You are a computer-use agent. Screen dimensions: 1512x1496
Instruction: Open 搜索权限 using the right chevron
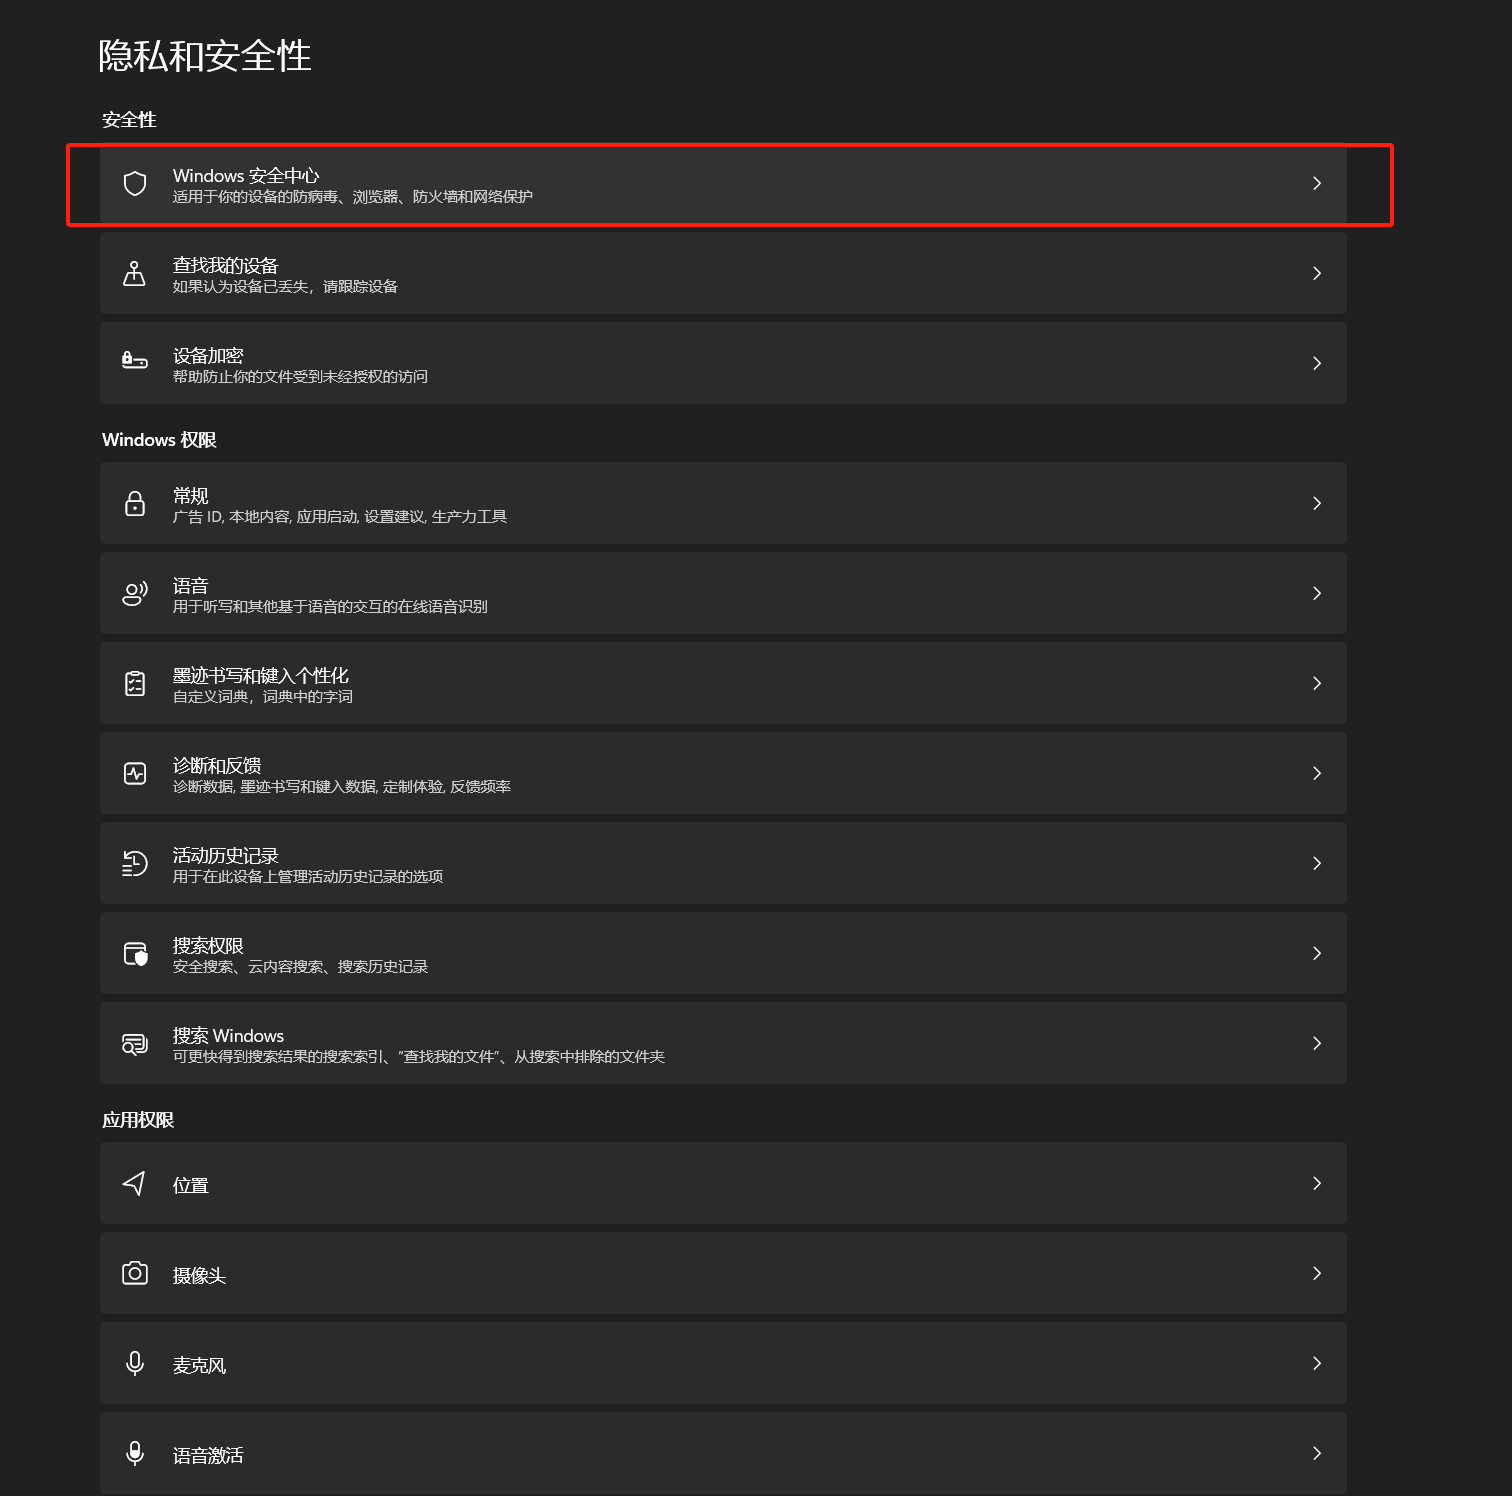1317,953
